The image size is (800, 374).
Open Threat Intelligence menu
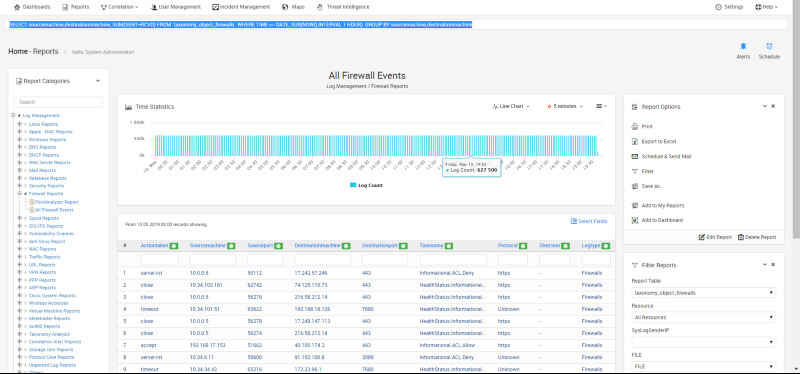[343, 7]
